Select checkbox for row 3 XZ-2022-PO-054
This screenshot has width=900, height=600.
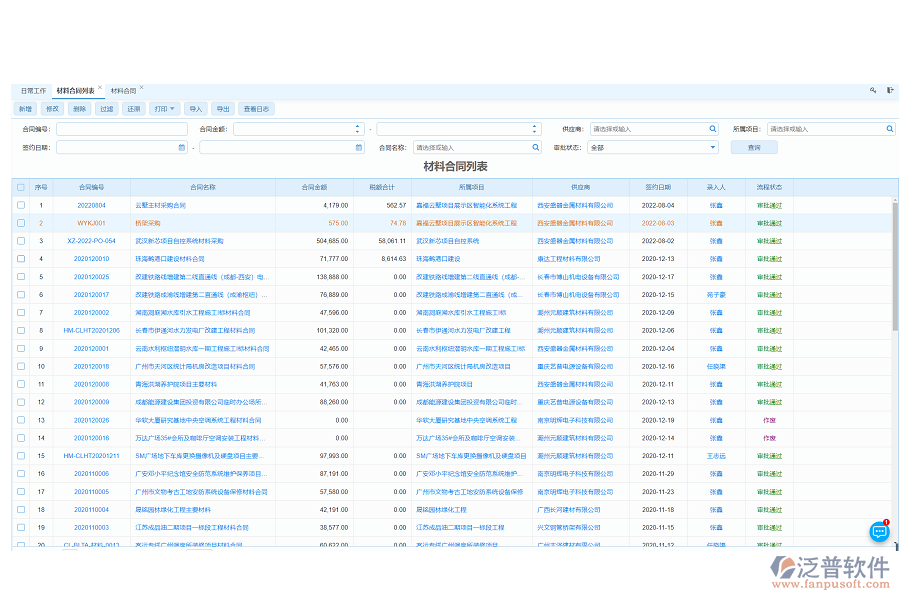pyautogui.click(x=21, y=241)
